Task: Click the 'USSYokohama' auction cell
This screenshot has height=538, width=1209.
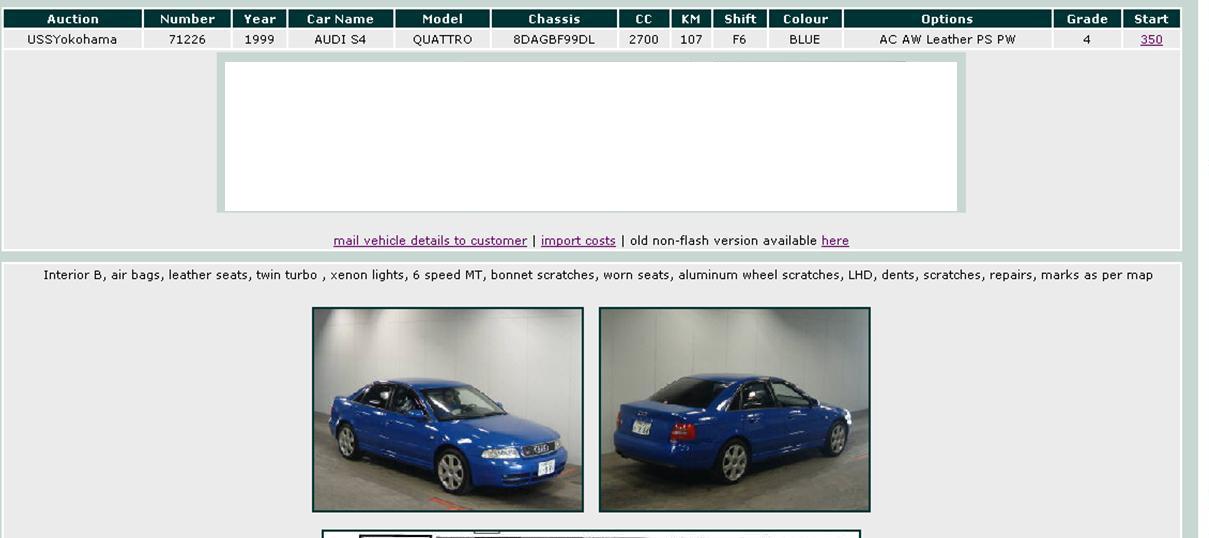Action: point(72,40)
